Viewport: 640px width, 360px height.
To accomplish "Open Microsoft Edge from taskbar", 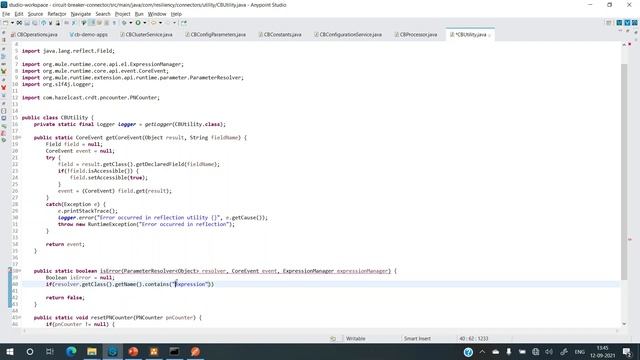I will (71, 351).
